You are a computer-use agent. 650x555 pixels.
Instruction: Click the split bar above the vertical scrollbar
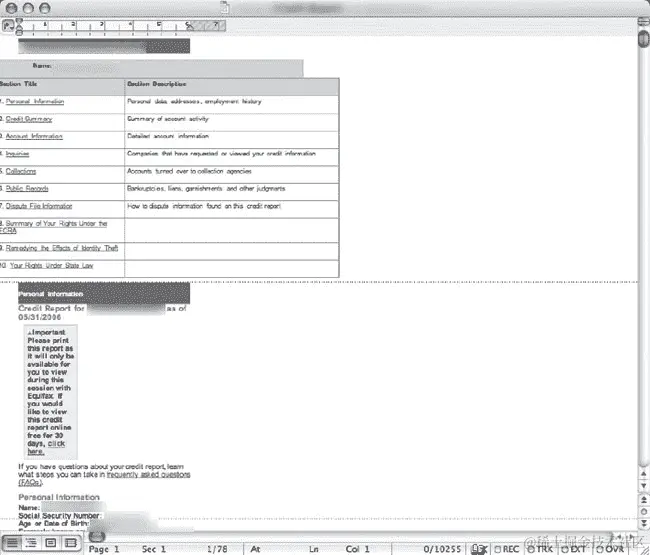[x=644, y=23]
